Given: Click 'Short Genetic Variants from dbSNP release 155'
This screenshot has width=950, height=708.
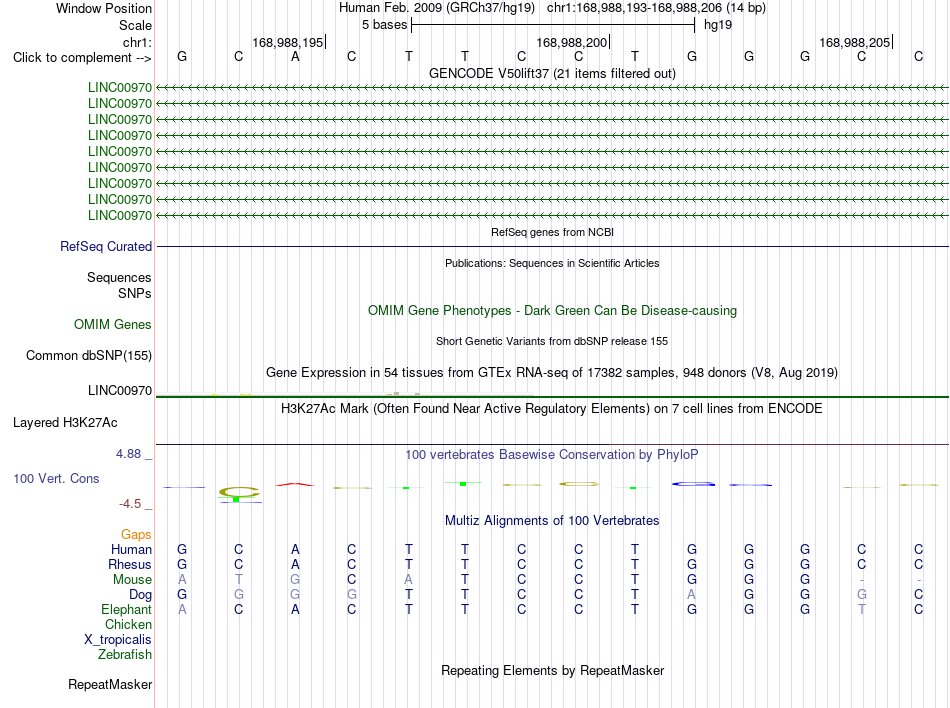Looking at the screenshot, I should tap(552, 341).
